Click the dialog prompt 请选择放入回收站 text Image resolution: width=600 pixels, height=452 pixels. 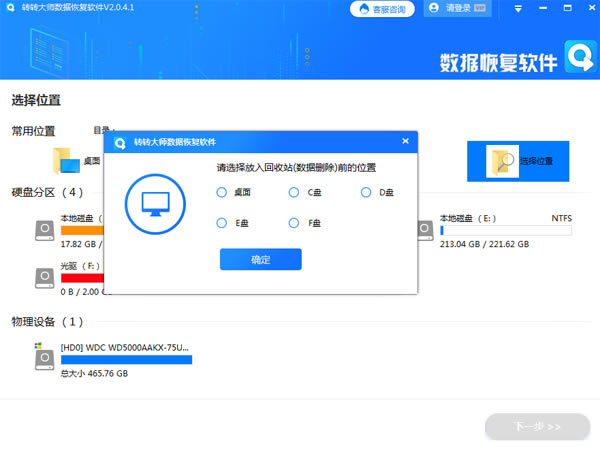[296, 168]
